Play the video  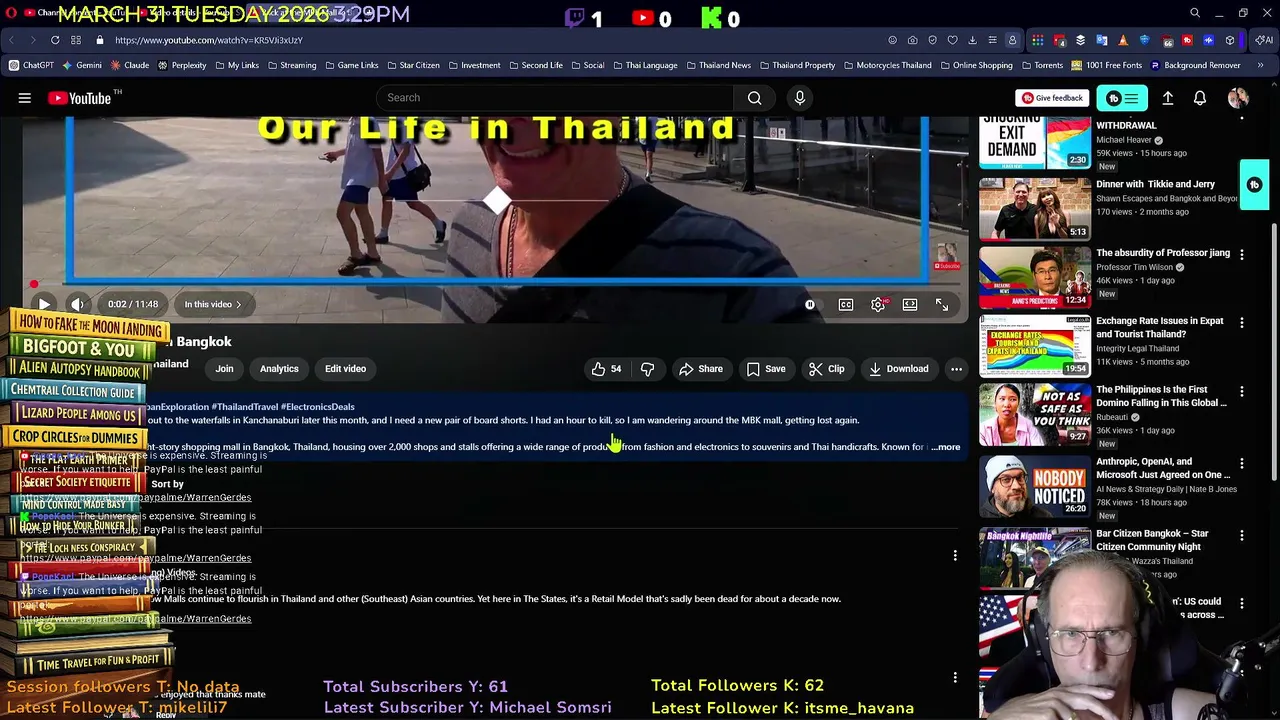click(44, 304)
